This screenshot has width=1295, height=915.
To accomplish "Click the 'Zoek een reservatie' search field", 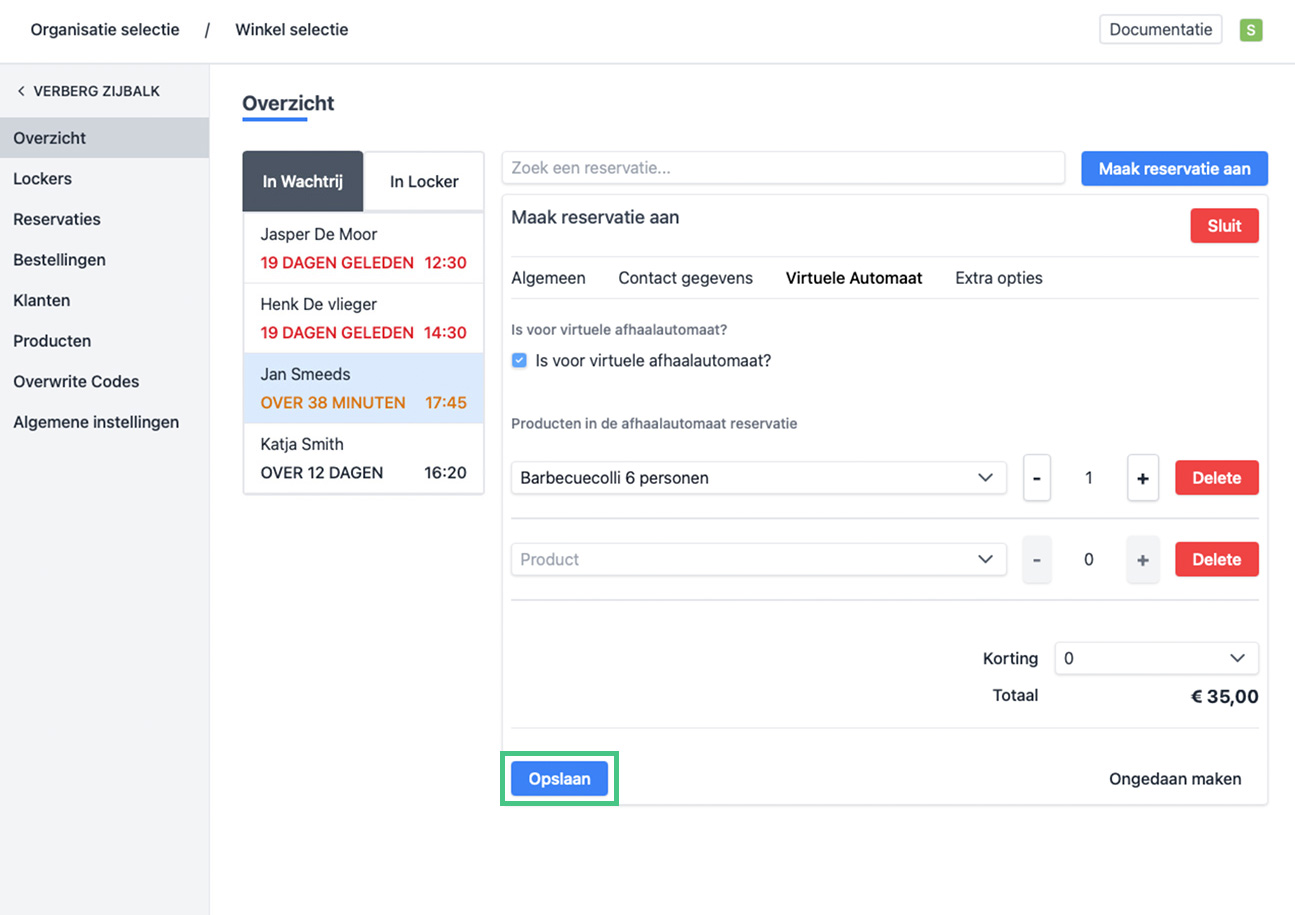I will (x=783, y=168).
